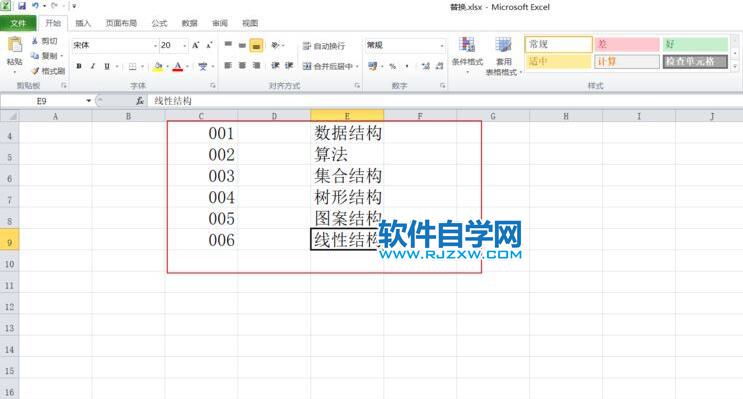
Task: Align text right
Action: [256, 66]
